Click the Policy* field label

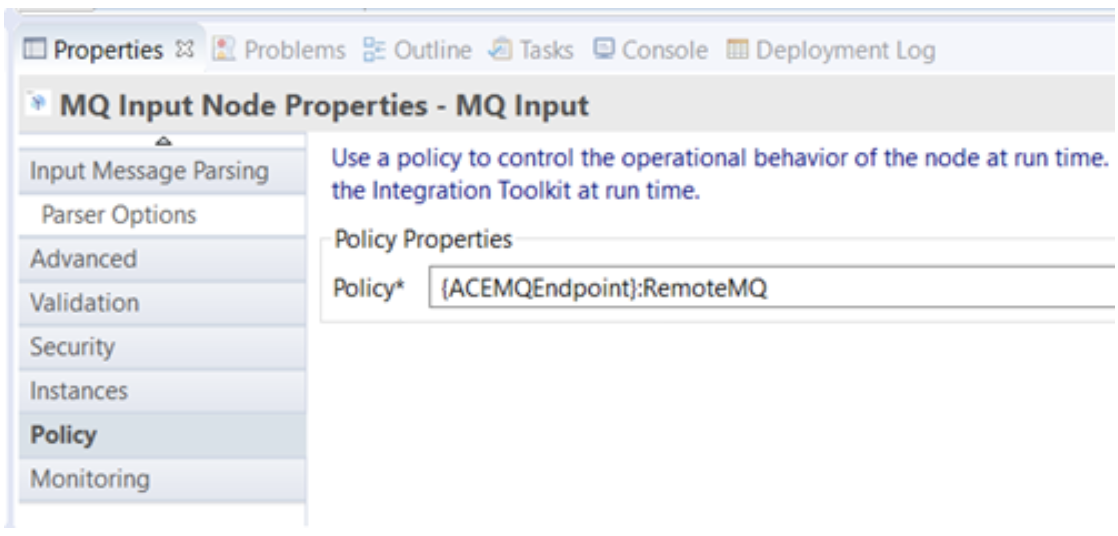coord(369,288)
